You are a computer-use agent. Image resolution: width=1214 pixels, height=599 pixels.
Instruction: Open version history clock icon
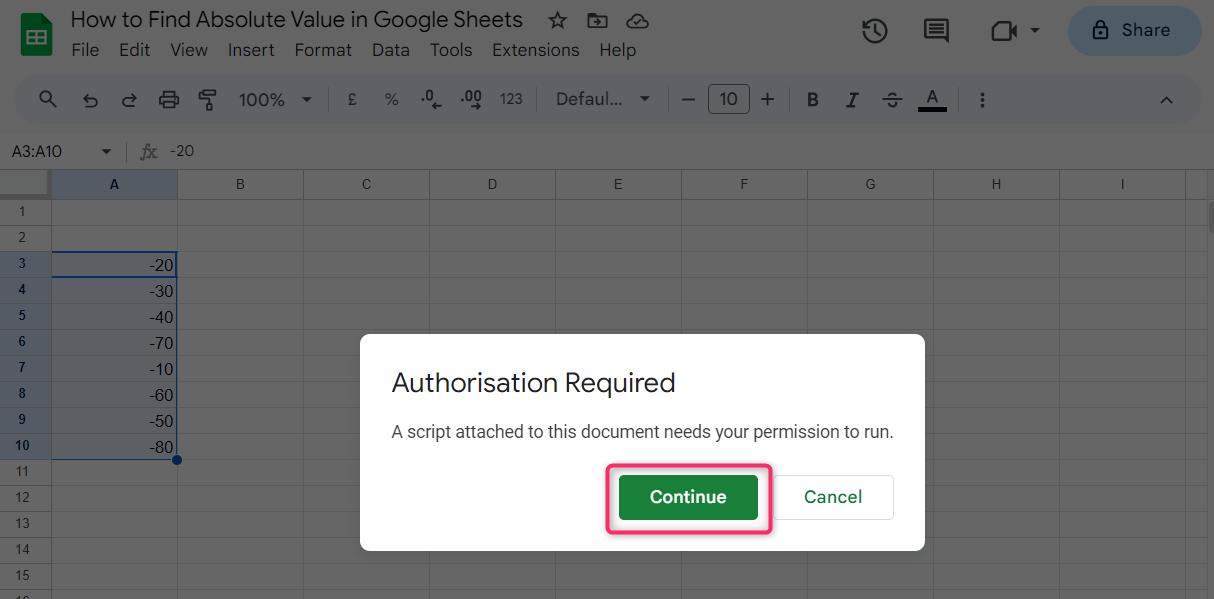[874, 31]
